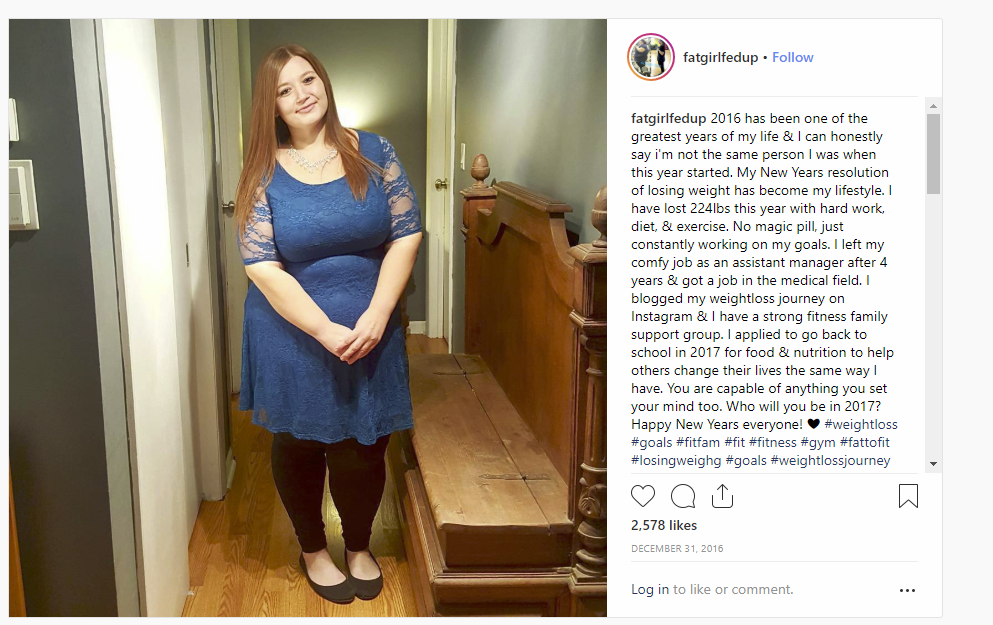View the 2,578 likes list
Viewport: 993px width, 625px height.
click(664, 525)
